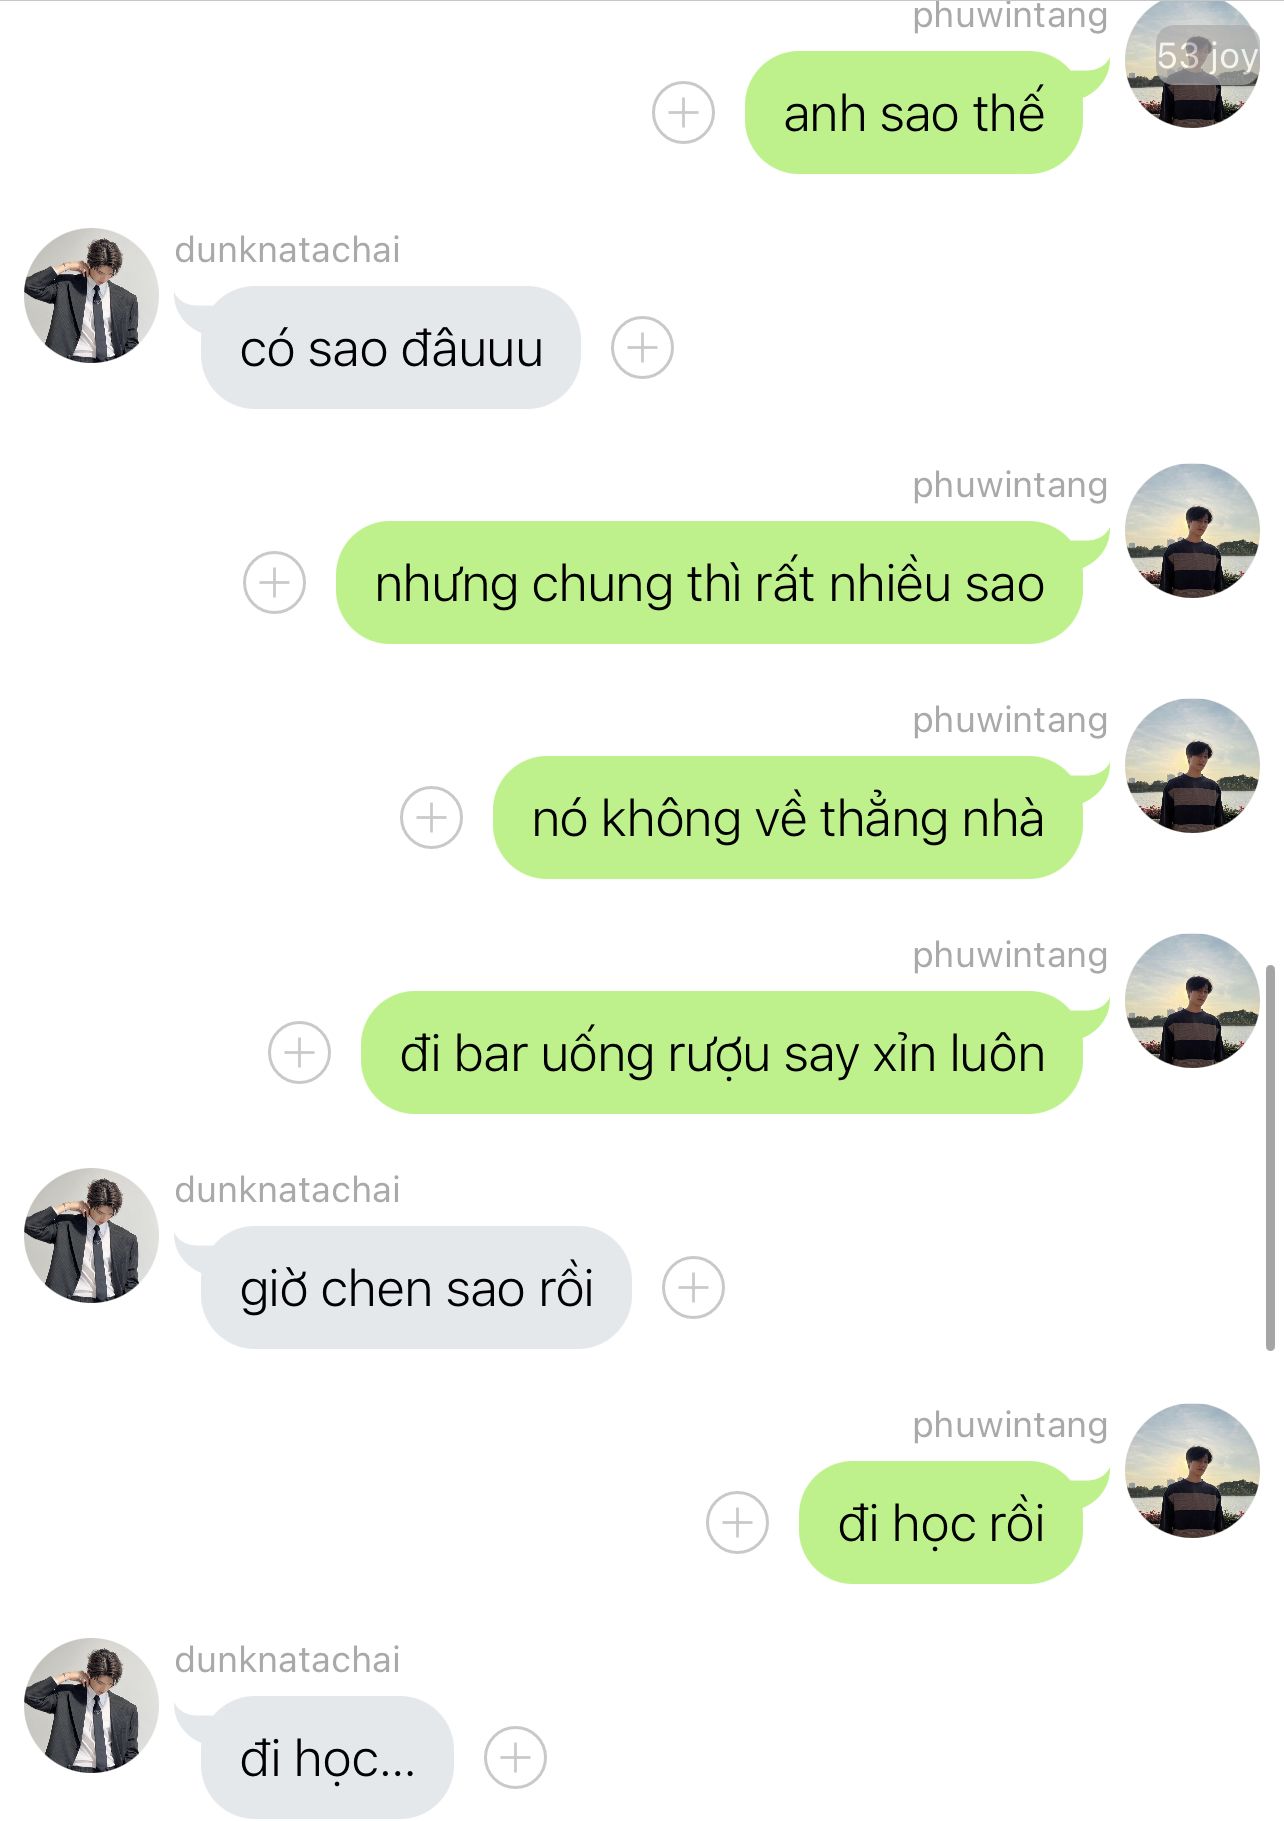Open phuwintang avatar next to "đi học rồi"

[1192, 1470]
